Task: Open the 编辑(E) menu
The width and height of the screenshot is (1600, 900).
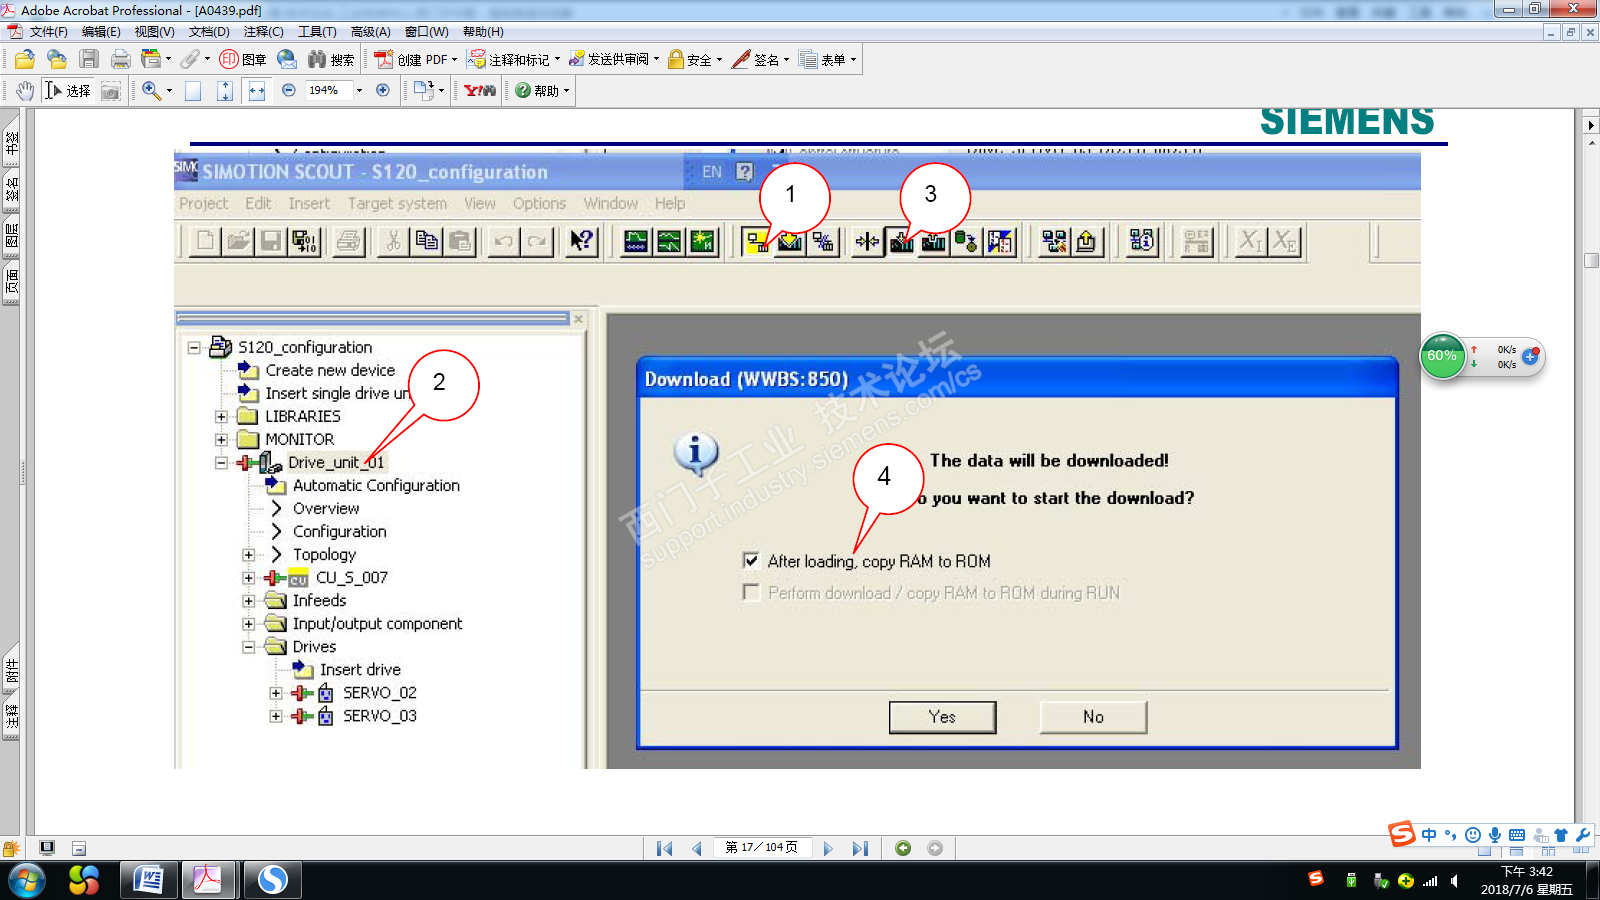Action: (101, 32)
